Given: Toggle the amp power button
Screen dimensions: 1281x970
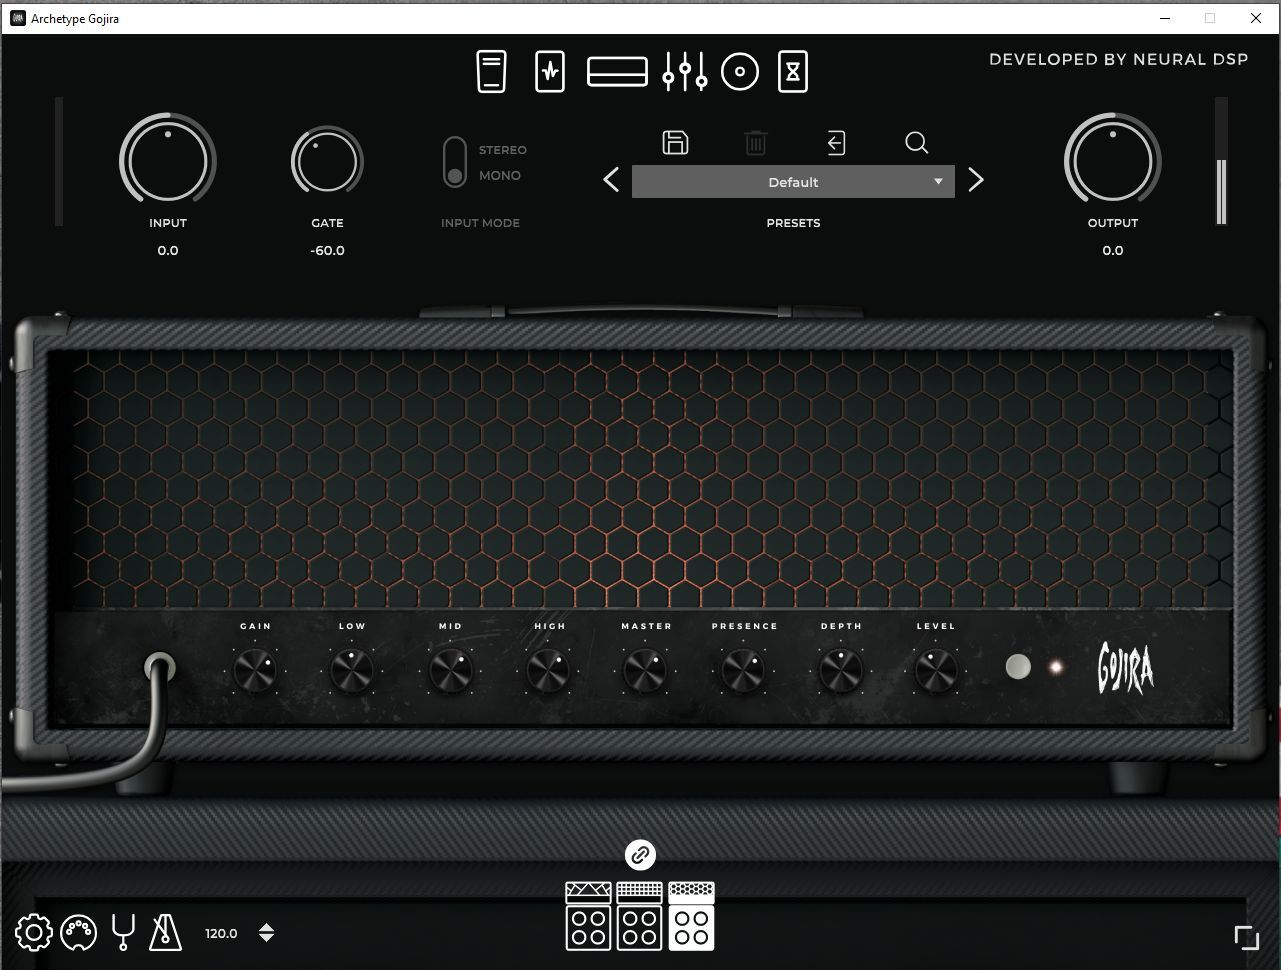Looking at the screenshot, I should [1018, 667].
